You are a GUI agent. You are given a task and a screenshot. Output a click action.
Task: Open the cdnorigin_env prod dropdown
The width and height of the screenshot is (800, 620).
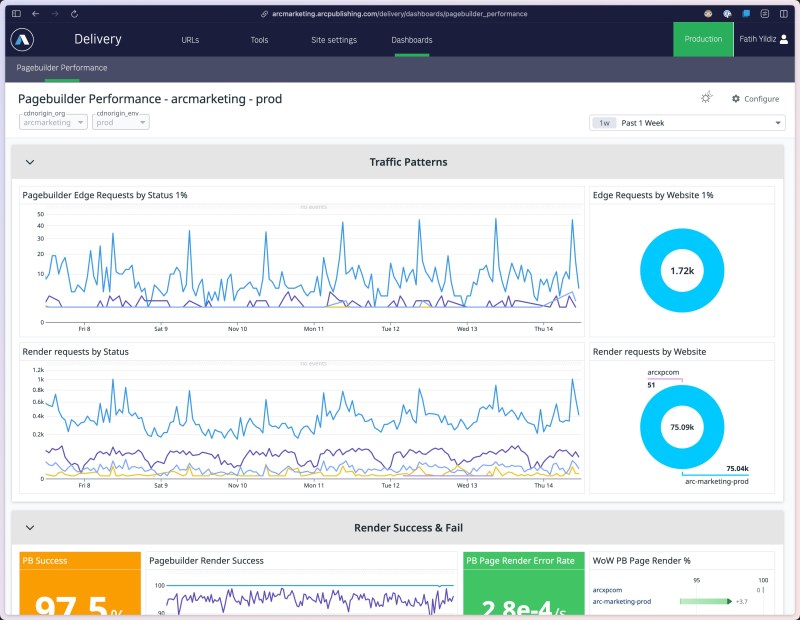pyautogui.click(x=121, y=122)
